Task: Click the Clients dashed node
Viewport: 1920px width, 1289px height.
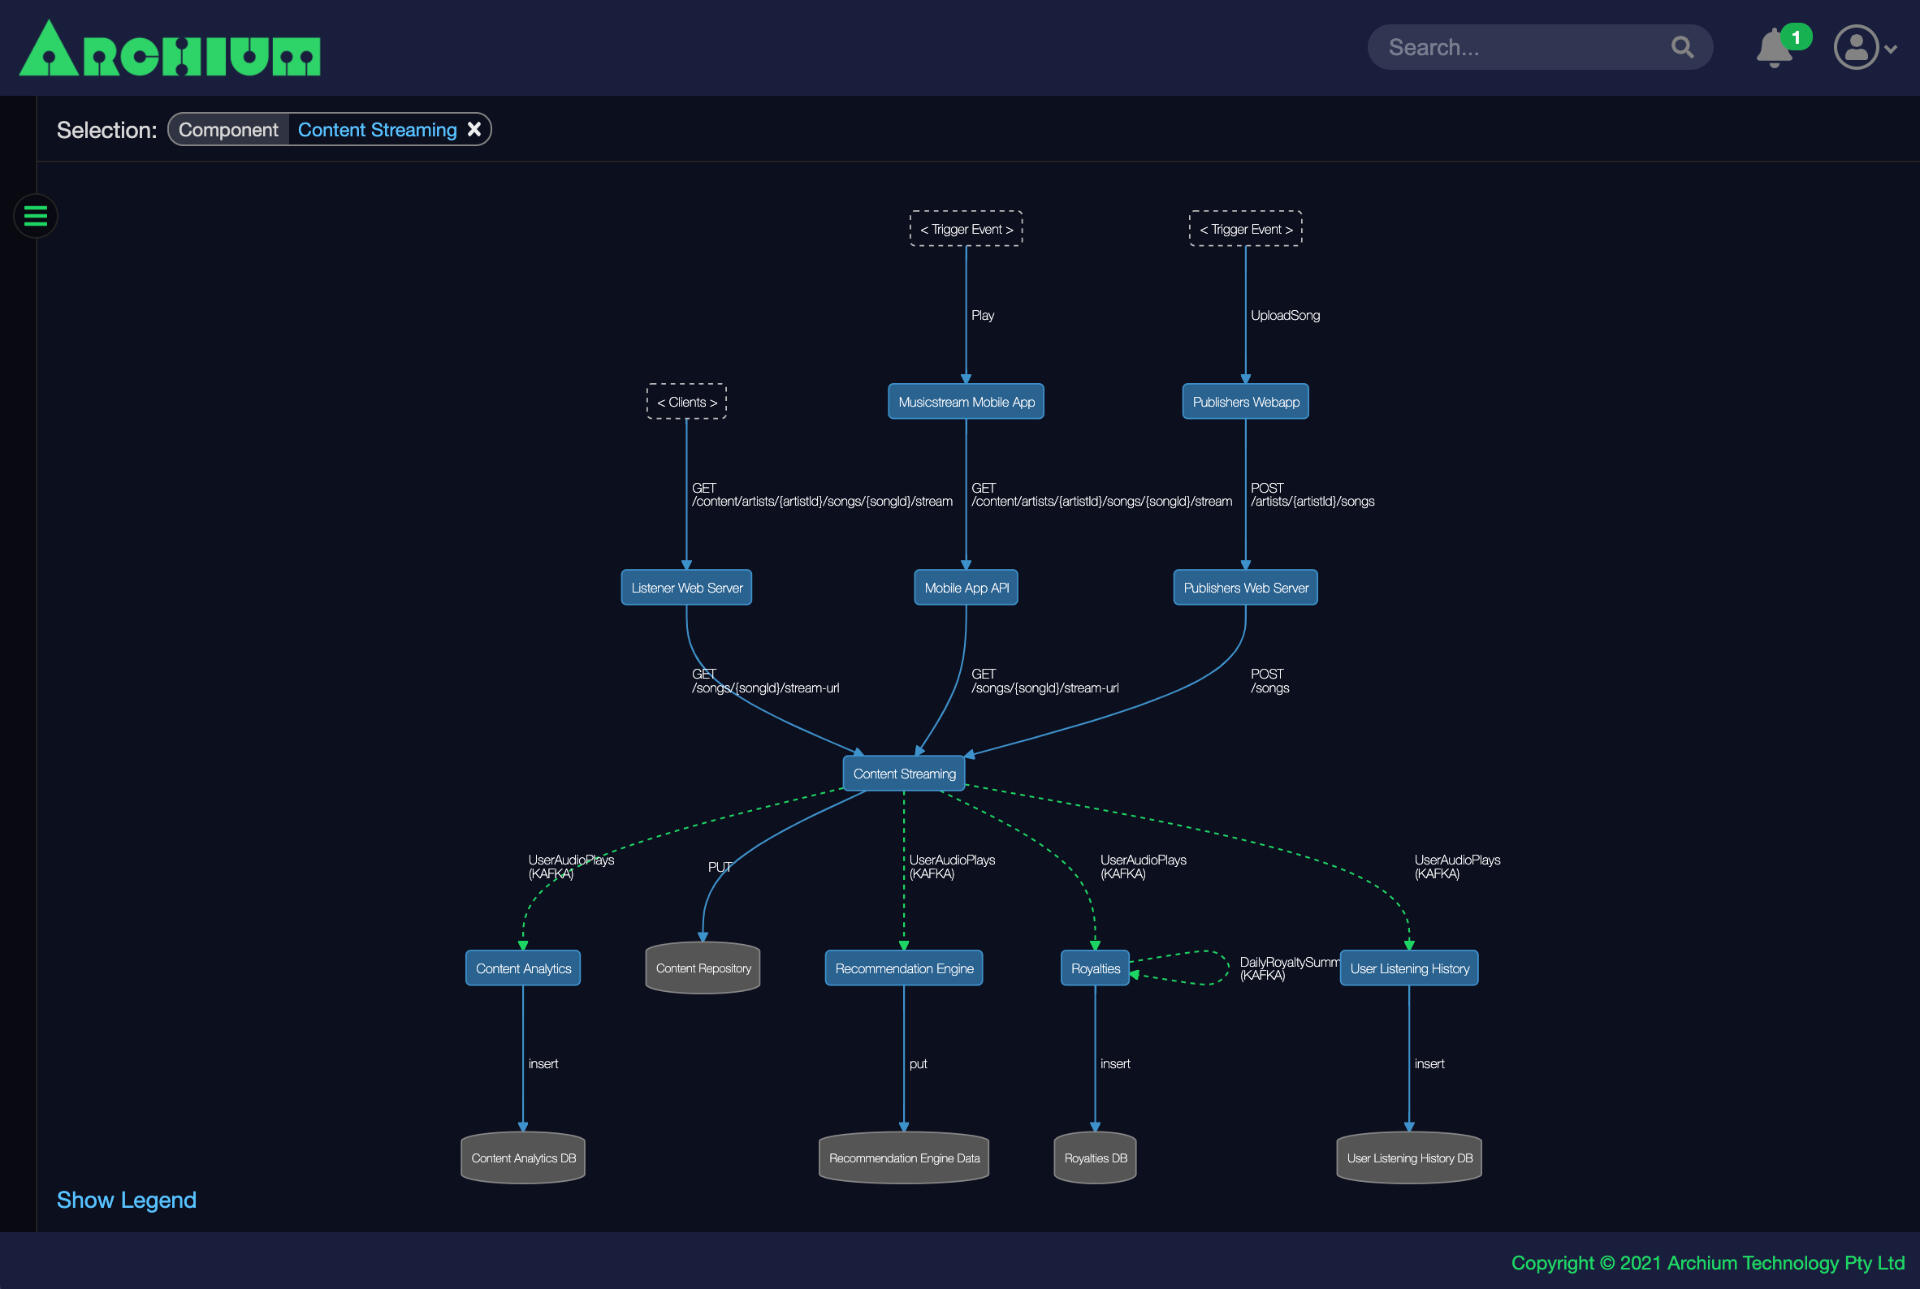Action: [x=686, y=401]
